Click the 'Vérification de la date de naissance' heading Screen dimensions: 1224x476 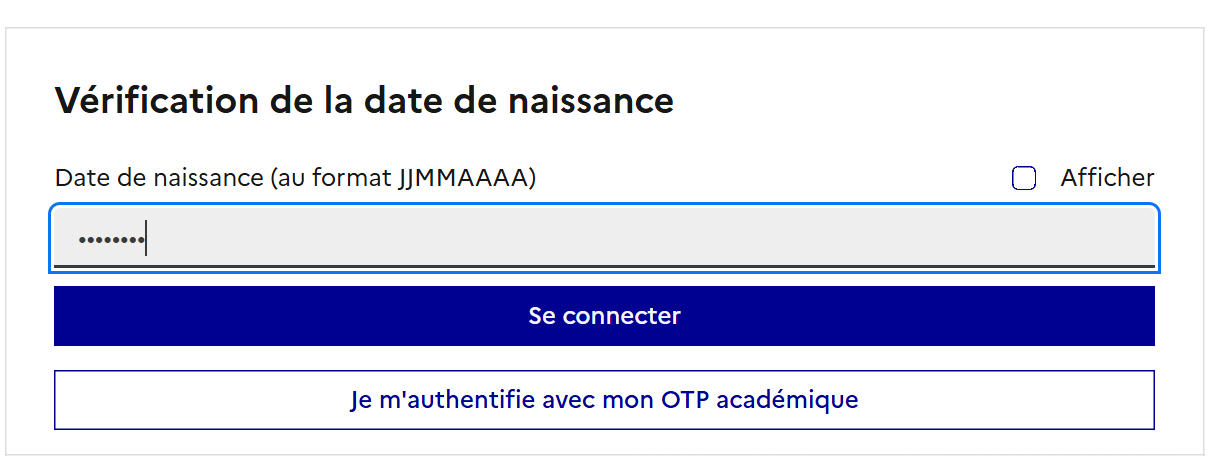[364, 102]
